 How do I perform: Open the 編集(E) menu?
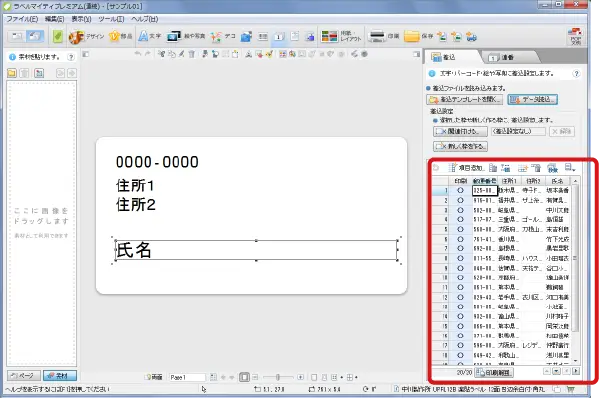pos(54,19)
